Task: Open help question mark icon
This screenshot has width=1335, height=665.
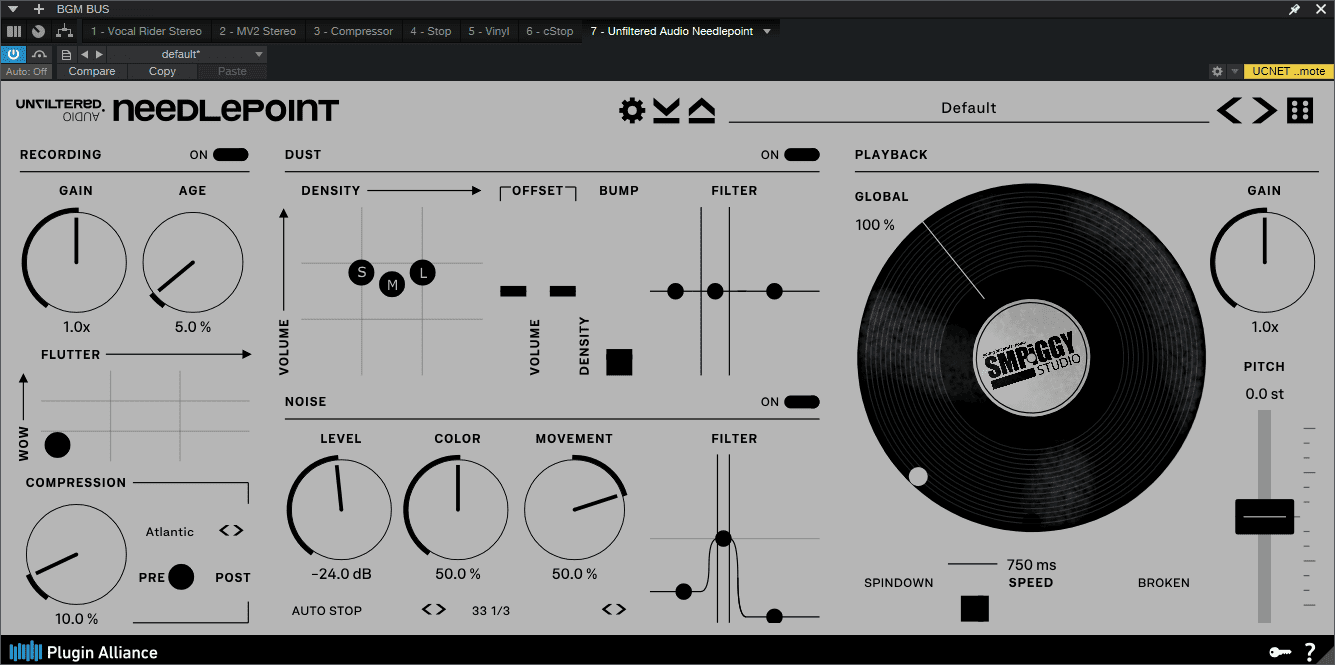Action: 1310,652
